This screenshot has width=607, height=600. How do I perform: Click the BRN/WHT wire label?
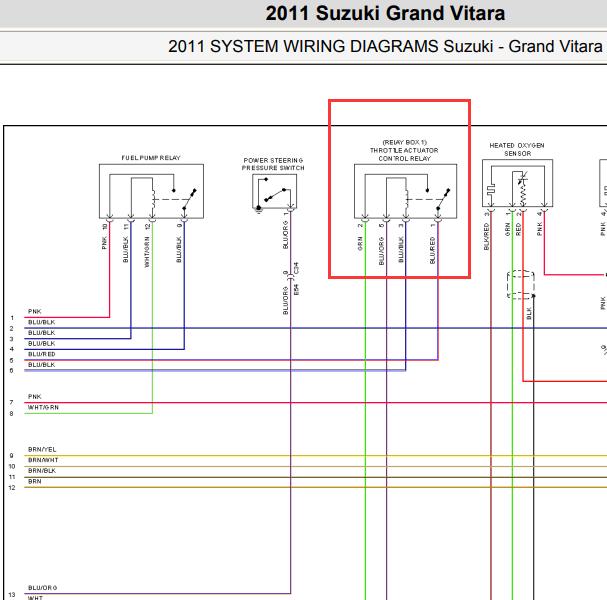click(x=43, y=460)
